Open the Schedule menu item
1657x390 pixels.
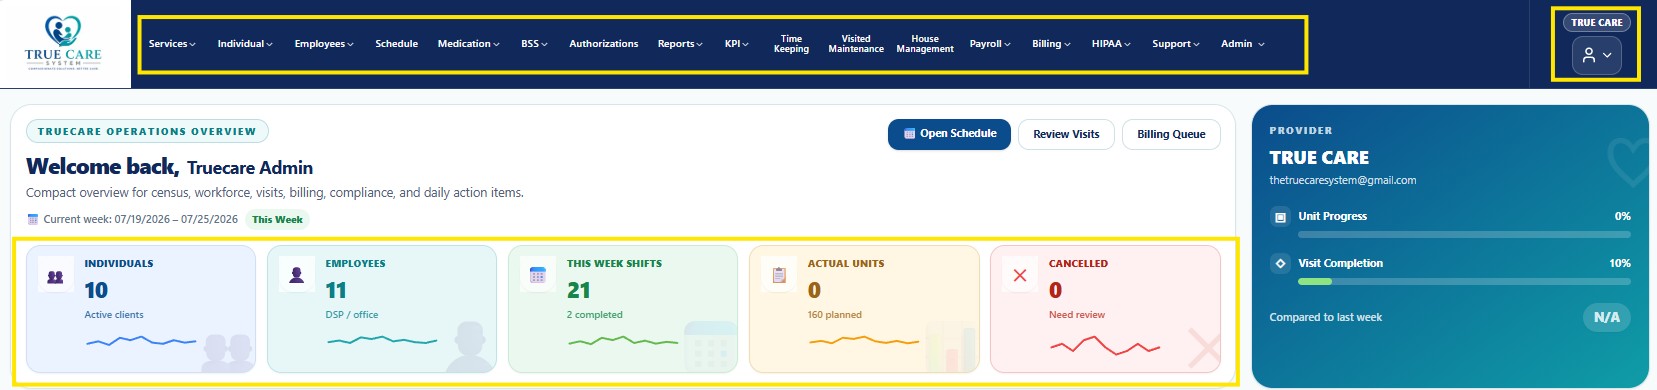click(397, 44)
